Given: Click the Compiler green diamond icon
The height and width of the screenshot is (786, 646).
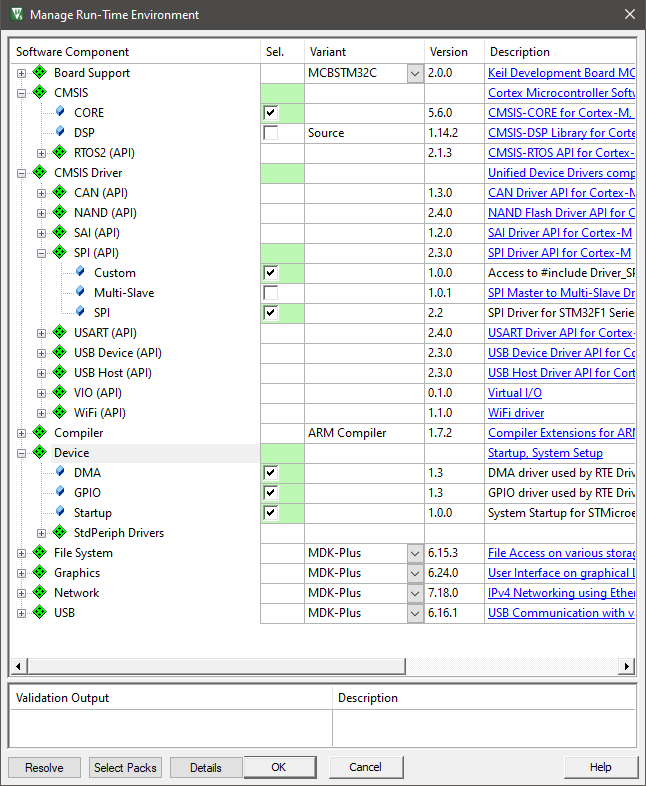Looking at the screenshot, I should (40, 432).
